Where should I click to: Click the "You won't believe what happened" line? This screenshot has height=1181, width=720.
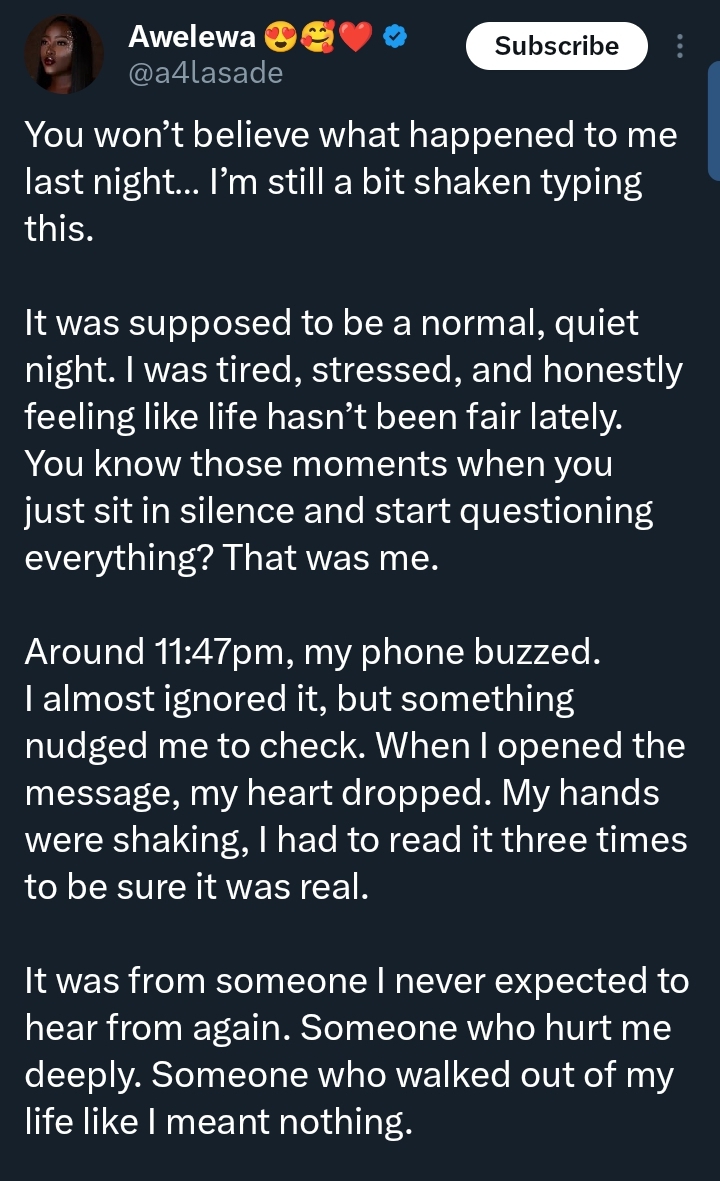tap(350, 136)
